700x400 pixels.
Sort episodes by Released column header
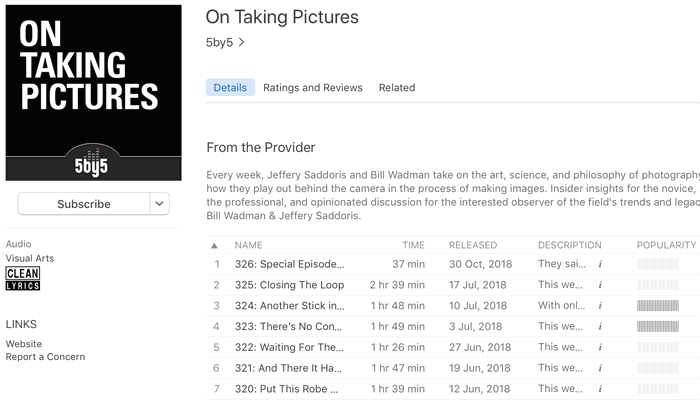[x=473, y=245]
